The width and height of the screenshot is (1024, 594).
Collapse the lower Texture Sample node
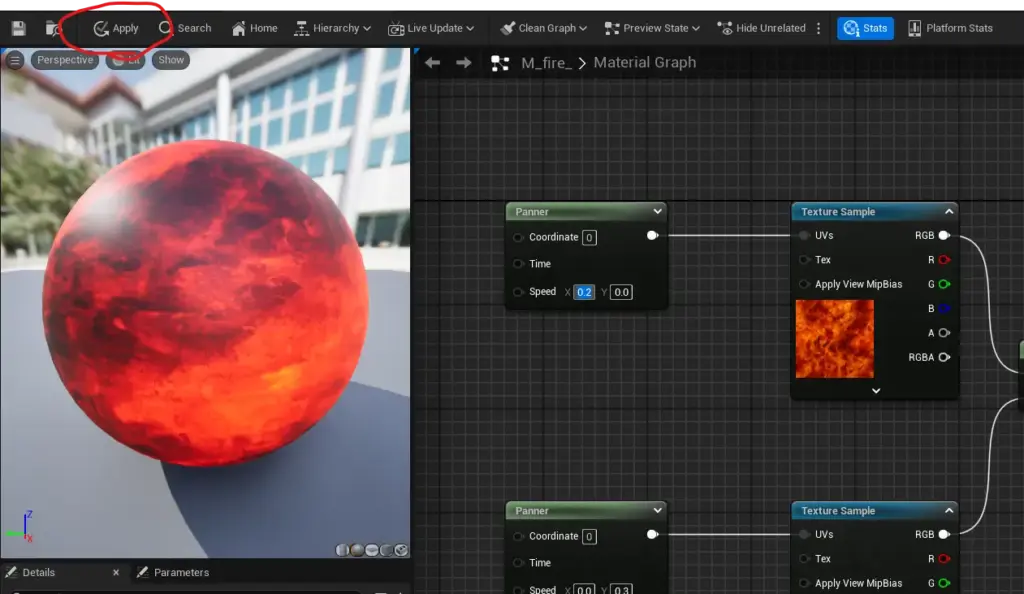click(949, 510)
